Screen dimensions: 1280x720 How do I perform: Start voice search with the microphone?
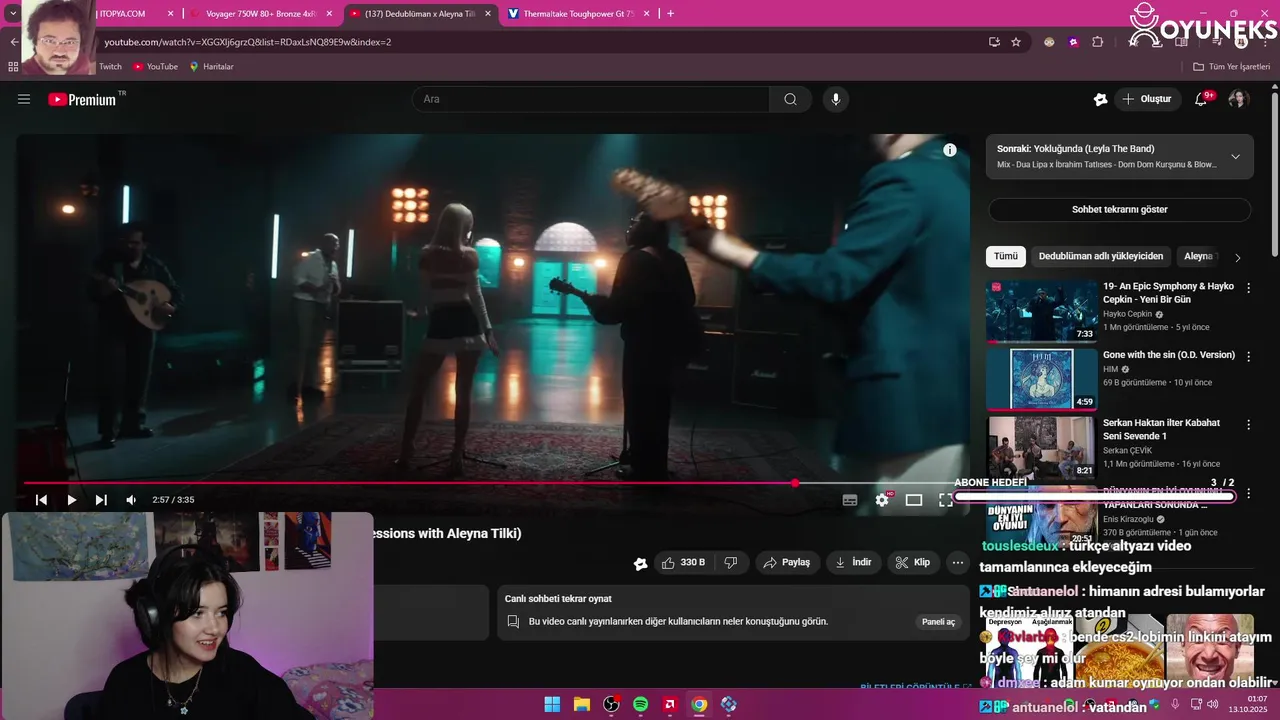[x=836, y=99]
